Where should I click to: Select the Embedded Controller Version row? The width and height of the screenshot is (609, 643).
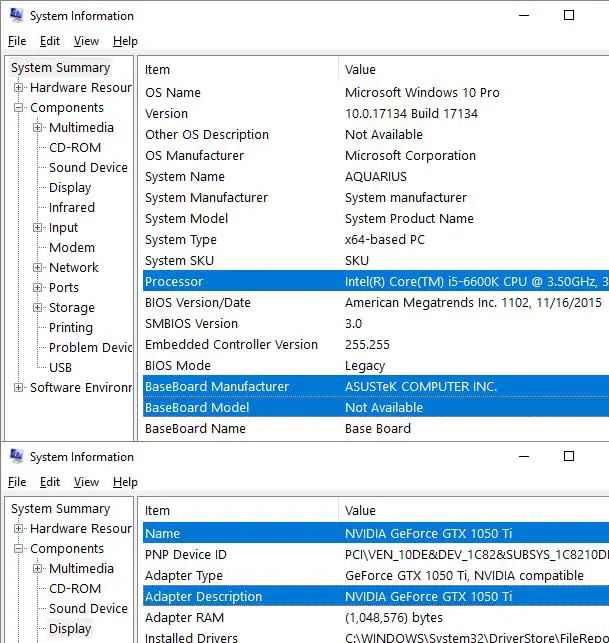coord(376,344)
